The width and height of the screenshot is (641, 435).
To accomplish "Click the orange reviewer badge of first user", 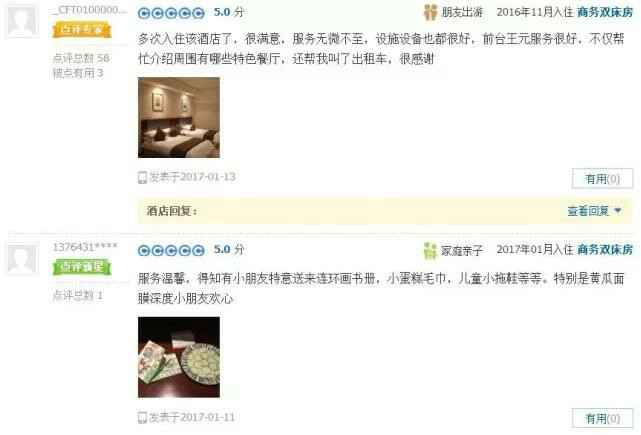I will pos(82,30).
